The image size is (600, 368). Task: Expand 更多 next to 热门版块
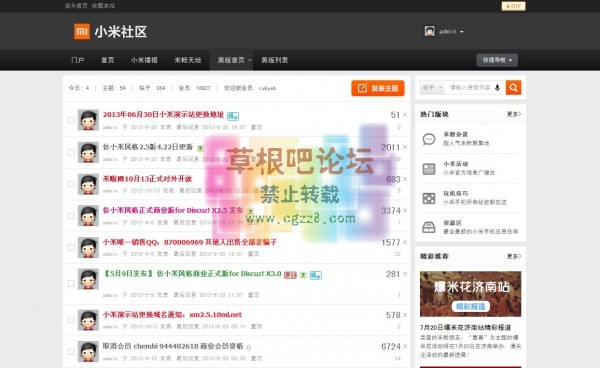(x=514, y=114)
